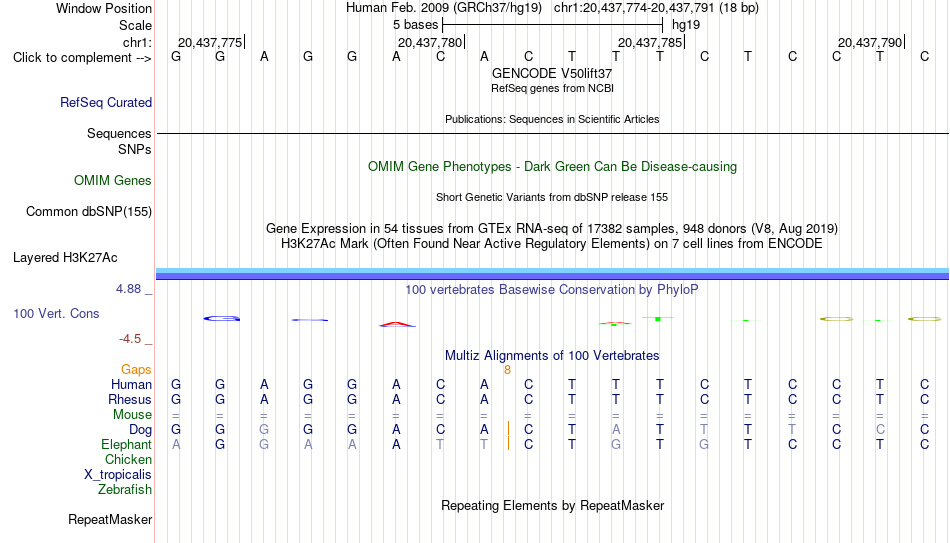Click the orange Gaps label
950x543 pixels.
click(136, 369)
